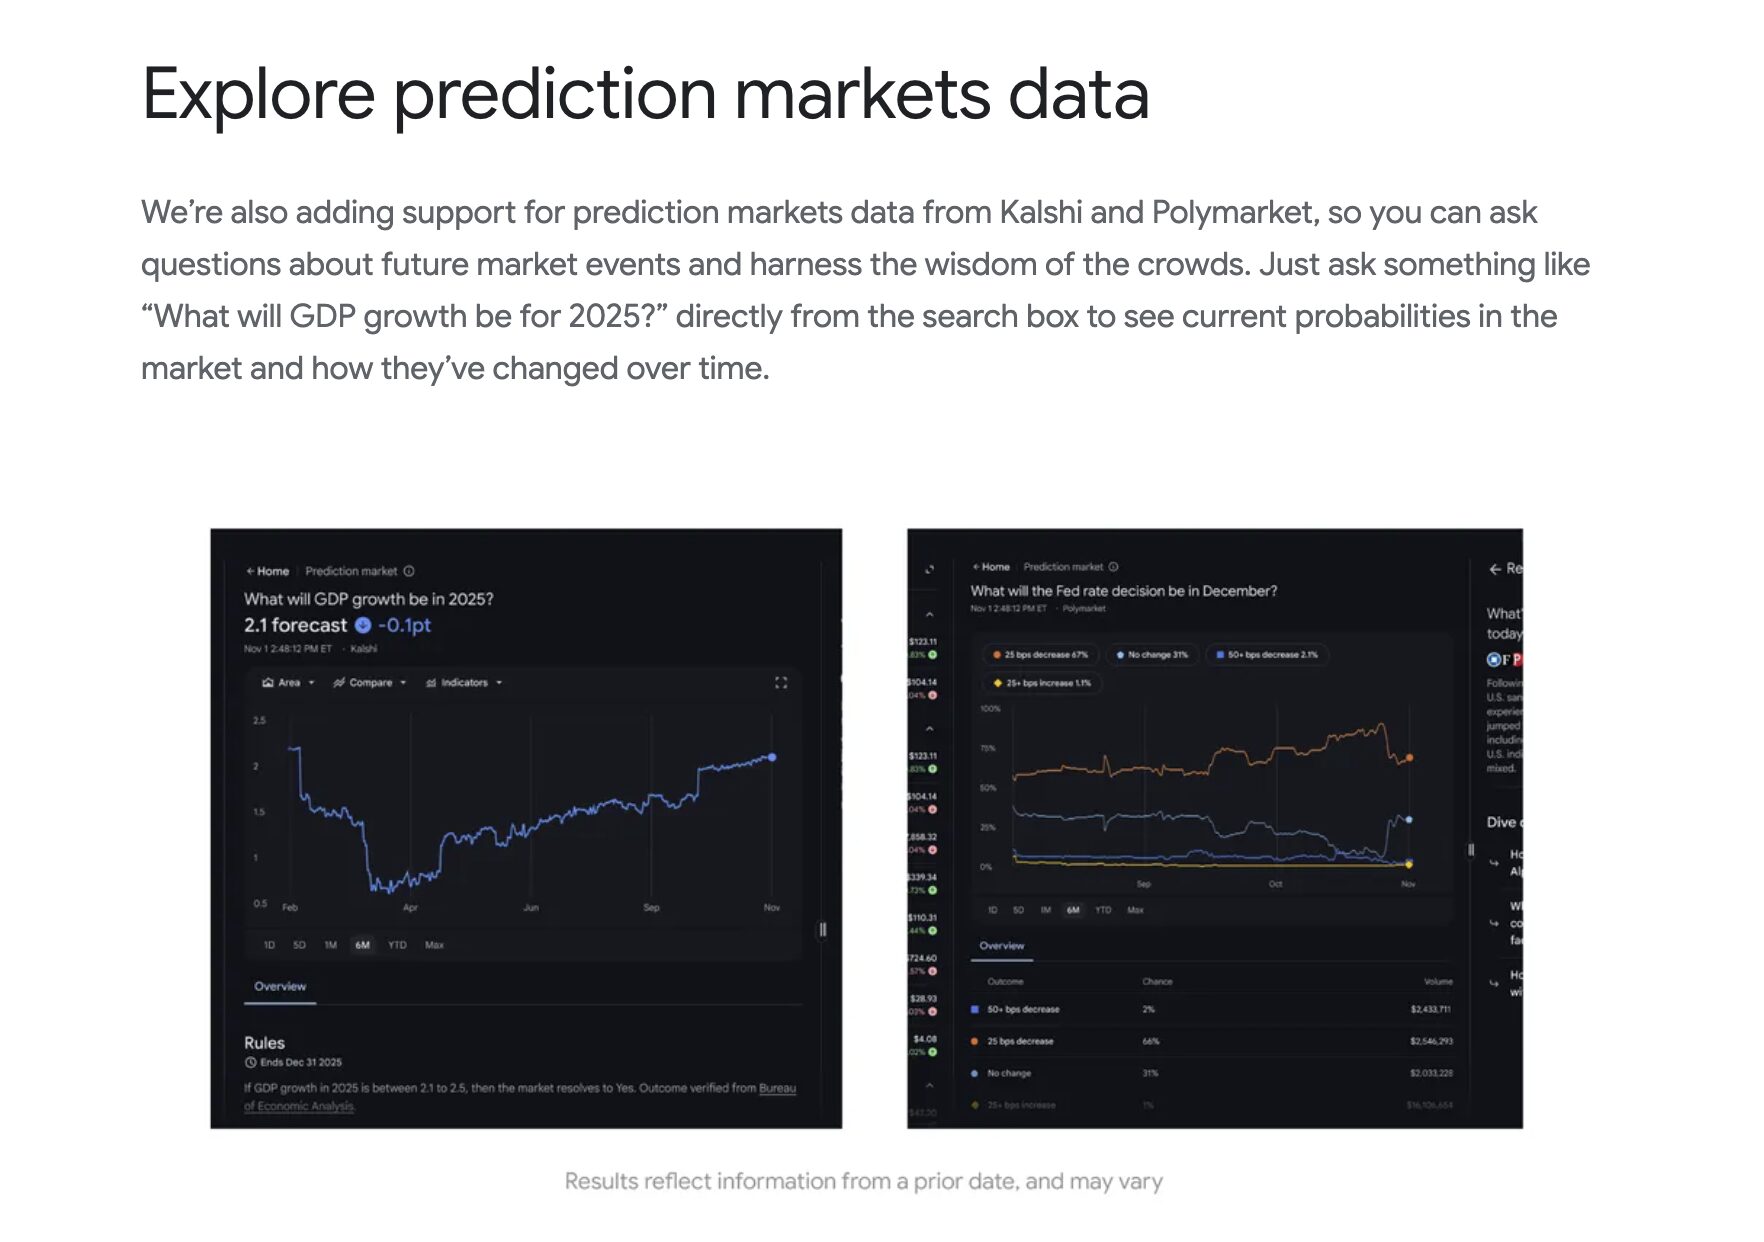The width and height of the screenshot is (1764, 1242).
Task: Toggle the No change 31% series chip
Action: pos(1152,655)
